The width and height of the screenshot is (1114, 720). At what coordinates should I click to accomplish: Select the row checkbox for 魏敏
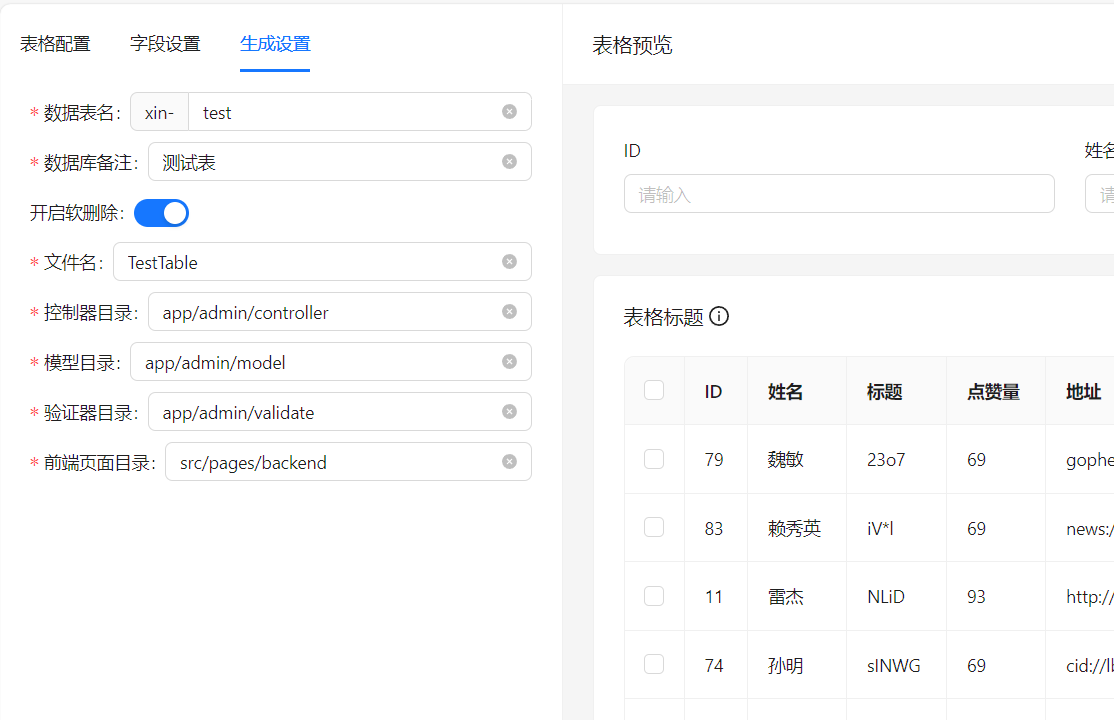tap(654, 459)
